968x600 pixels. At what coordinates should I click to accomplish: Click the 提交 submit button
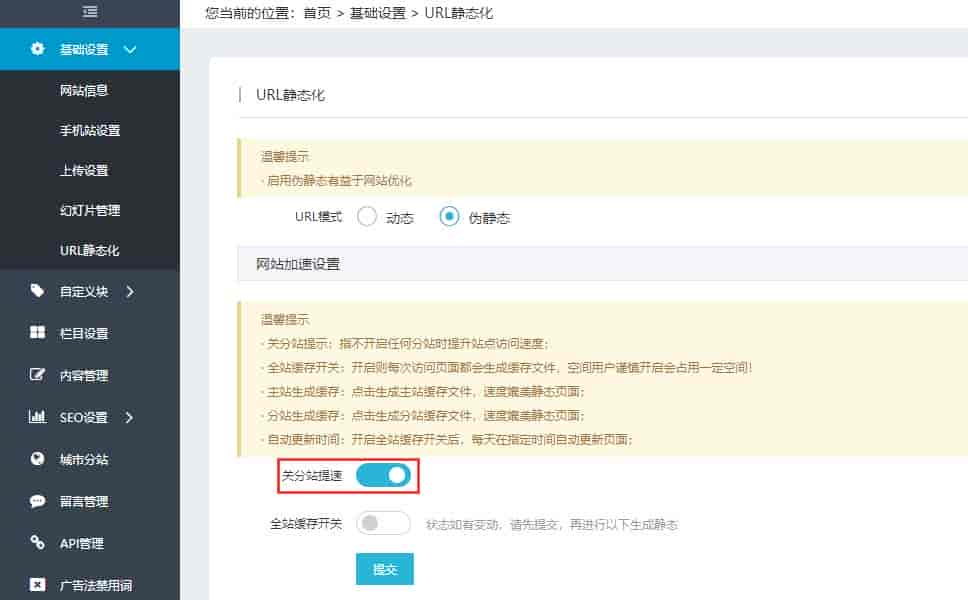click(384, 569)
